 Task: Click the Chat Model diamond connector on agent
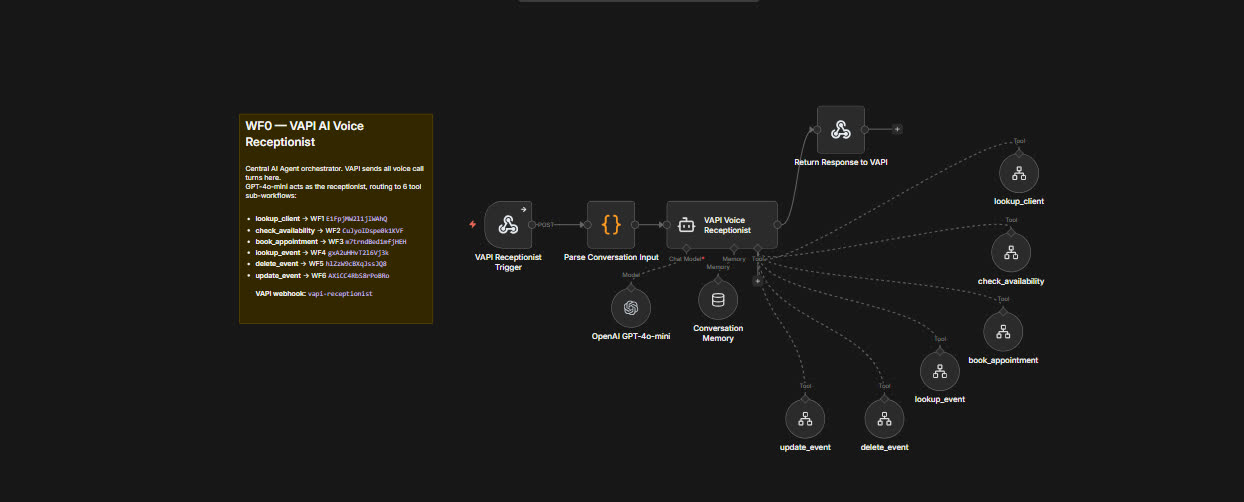tap(686, 249)
